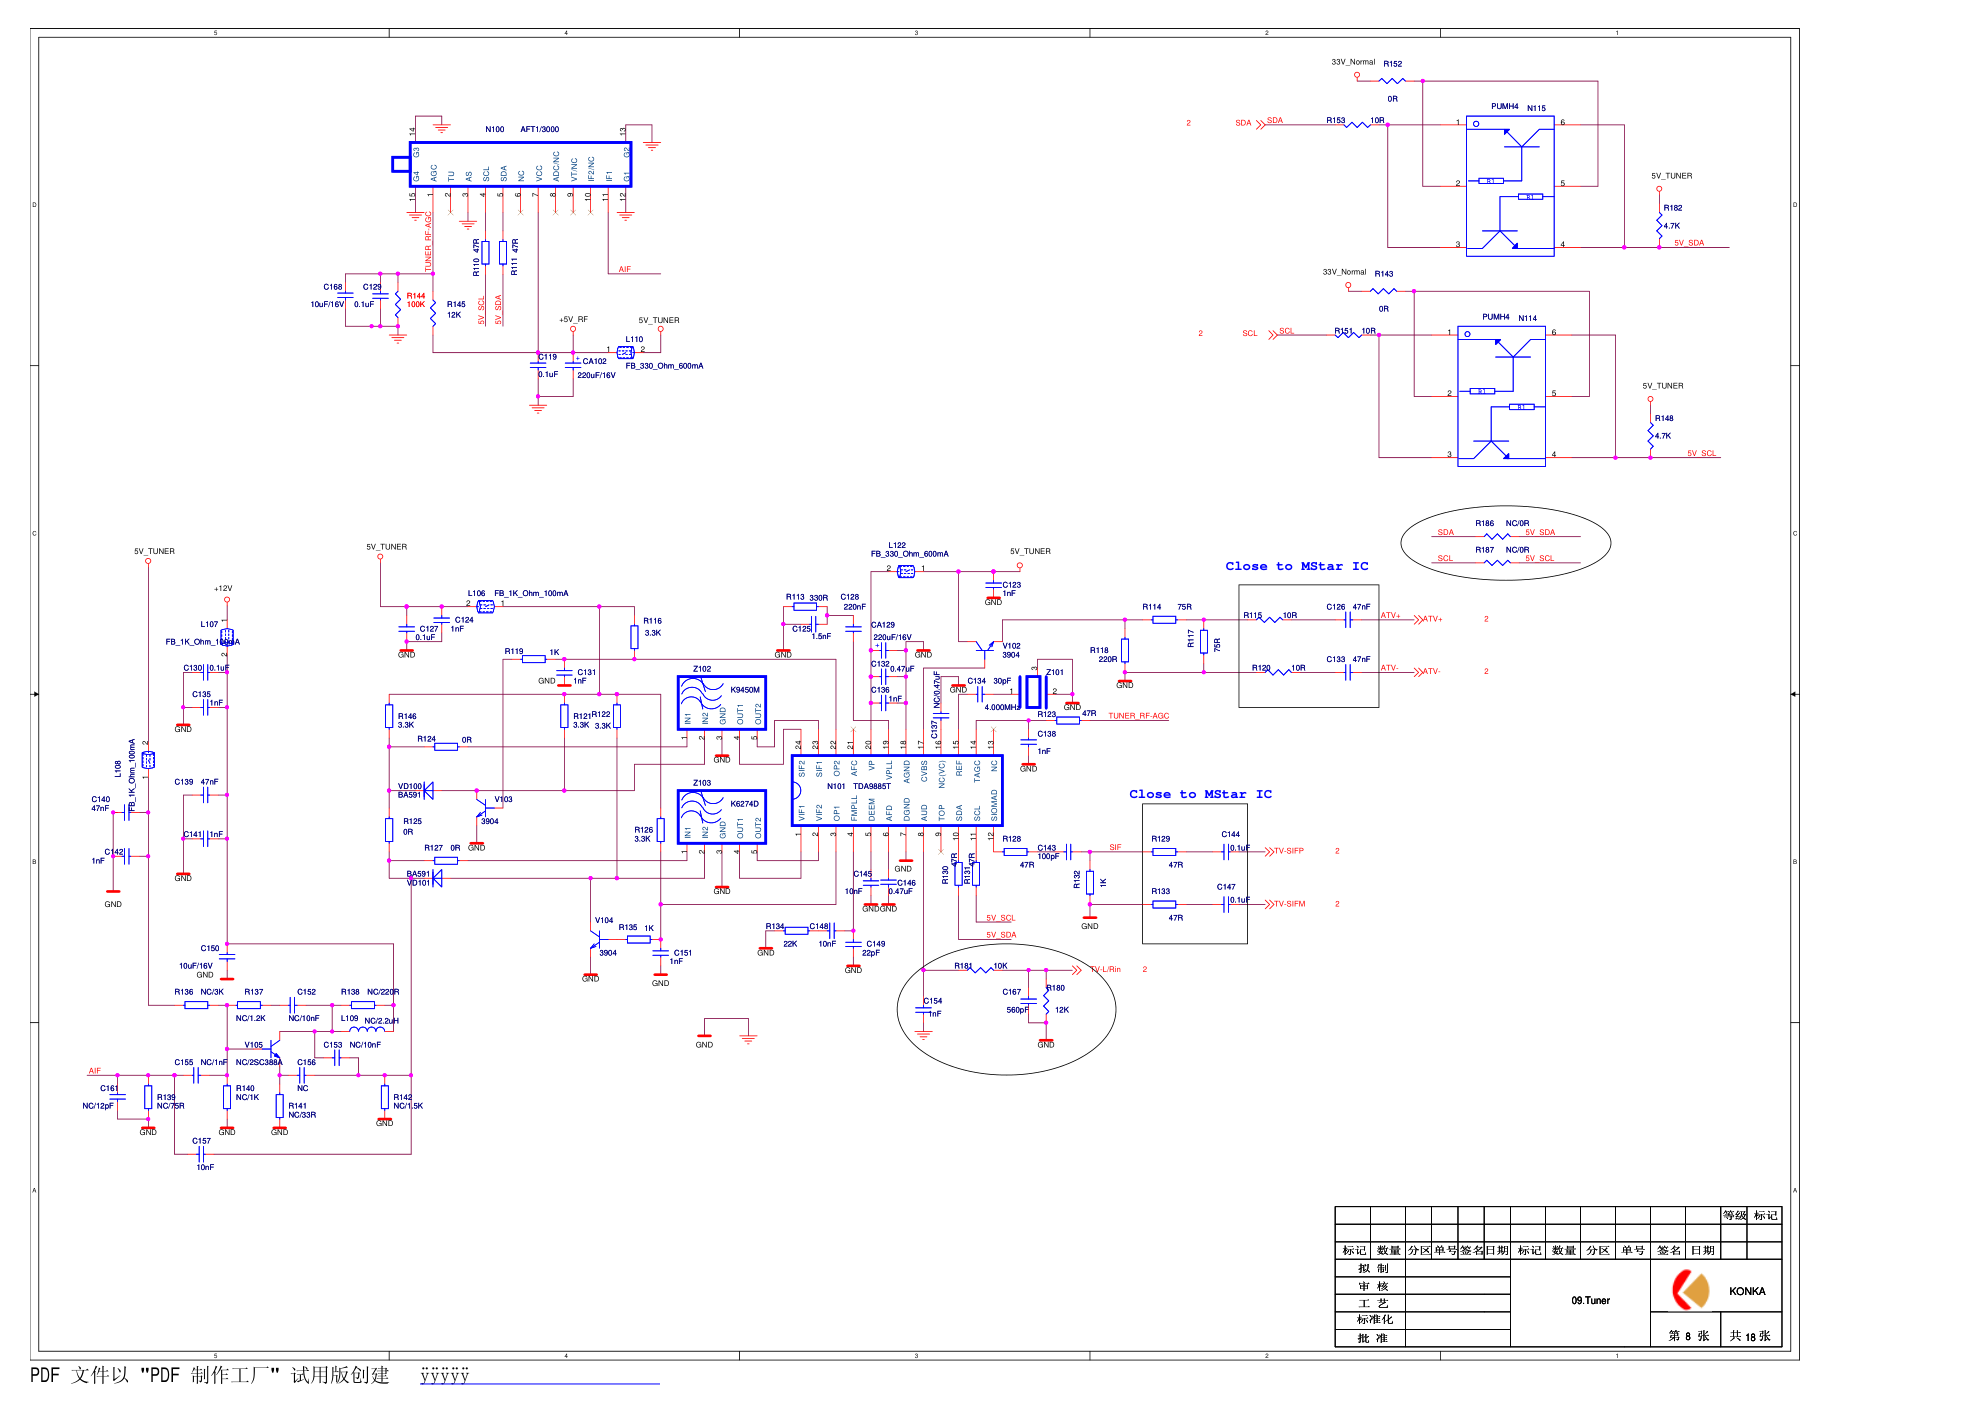The height and width of the screenshot is (1402, 1984).
Task: Select the R186 NC/0R label in oval
Action: [x=1501, y=523]
